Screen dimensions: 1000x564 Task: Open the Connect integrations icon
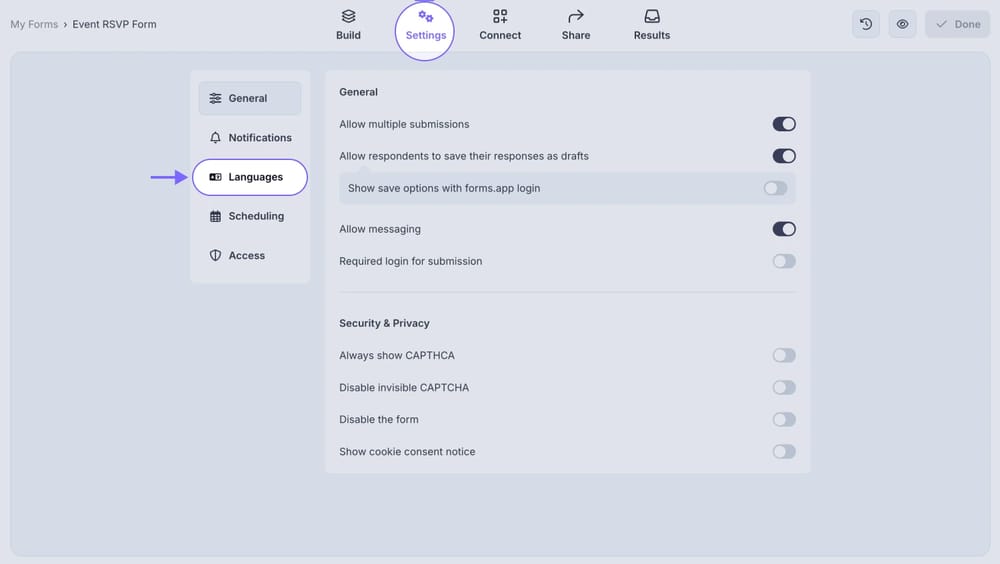pyautogui.click(x=500, y=16)
